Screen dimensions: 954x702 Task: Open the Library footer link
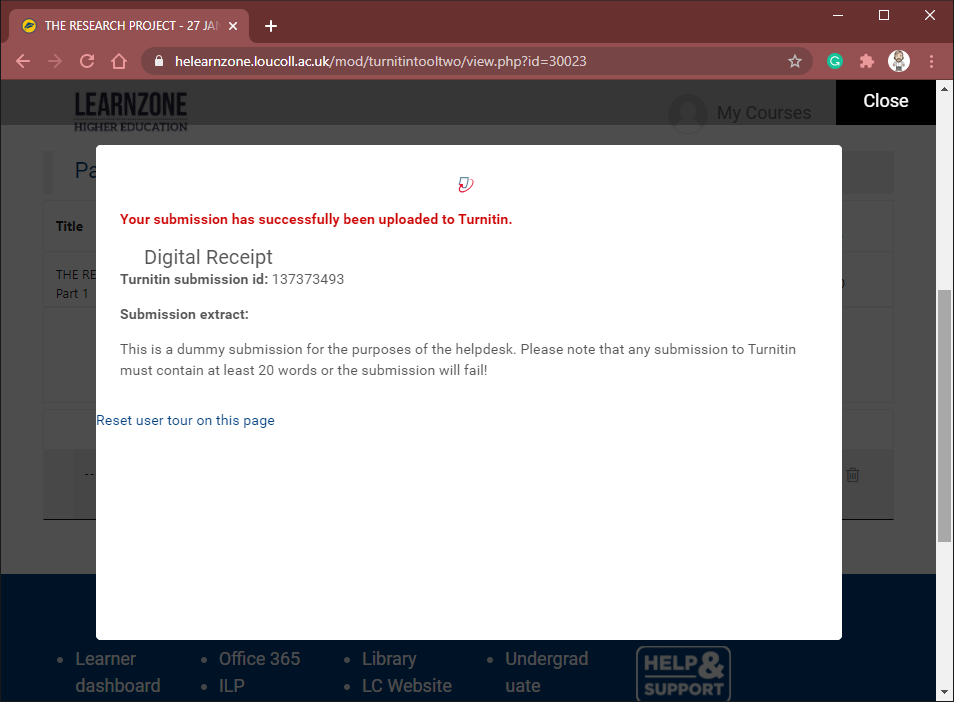point(389,659)
